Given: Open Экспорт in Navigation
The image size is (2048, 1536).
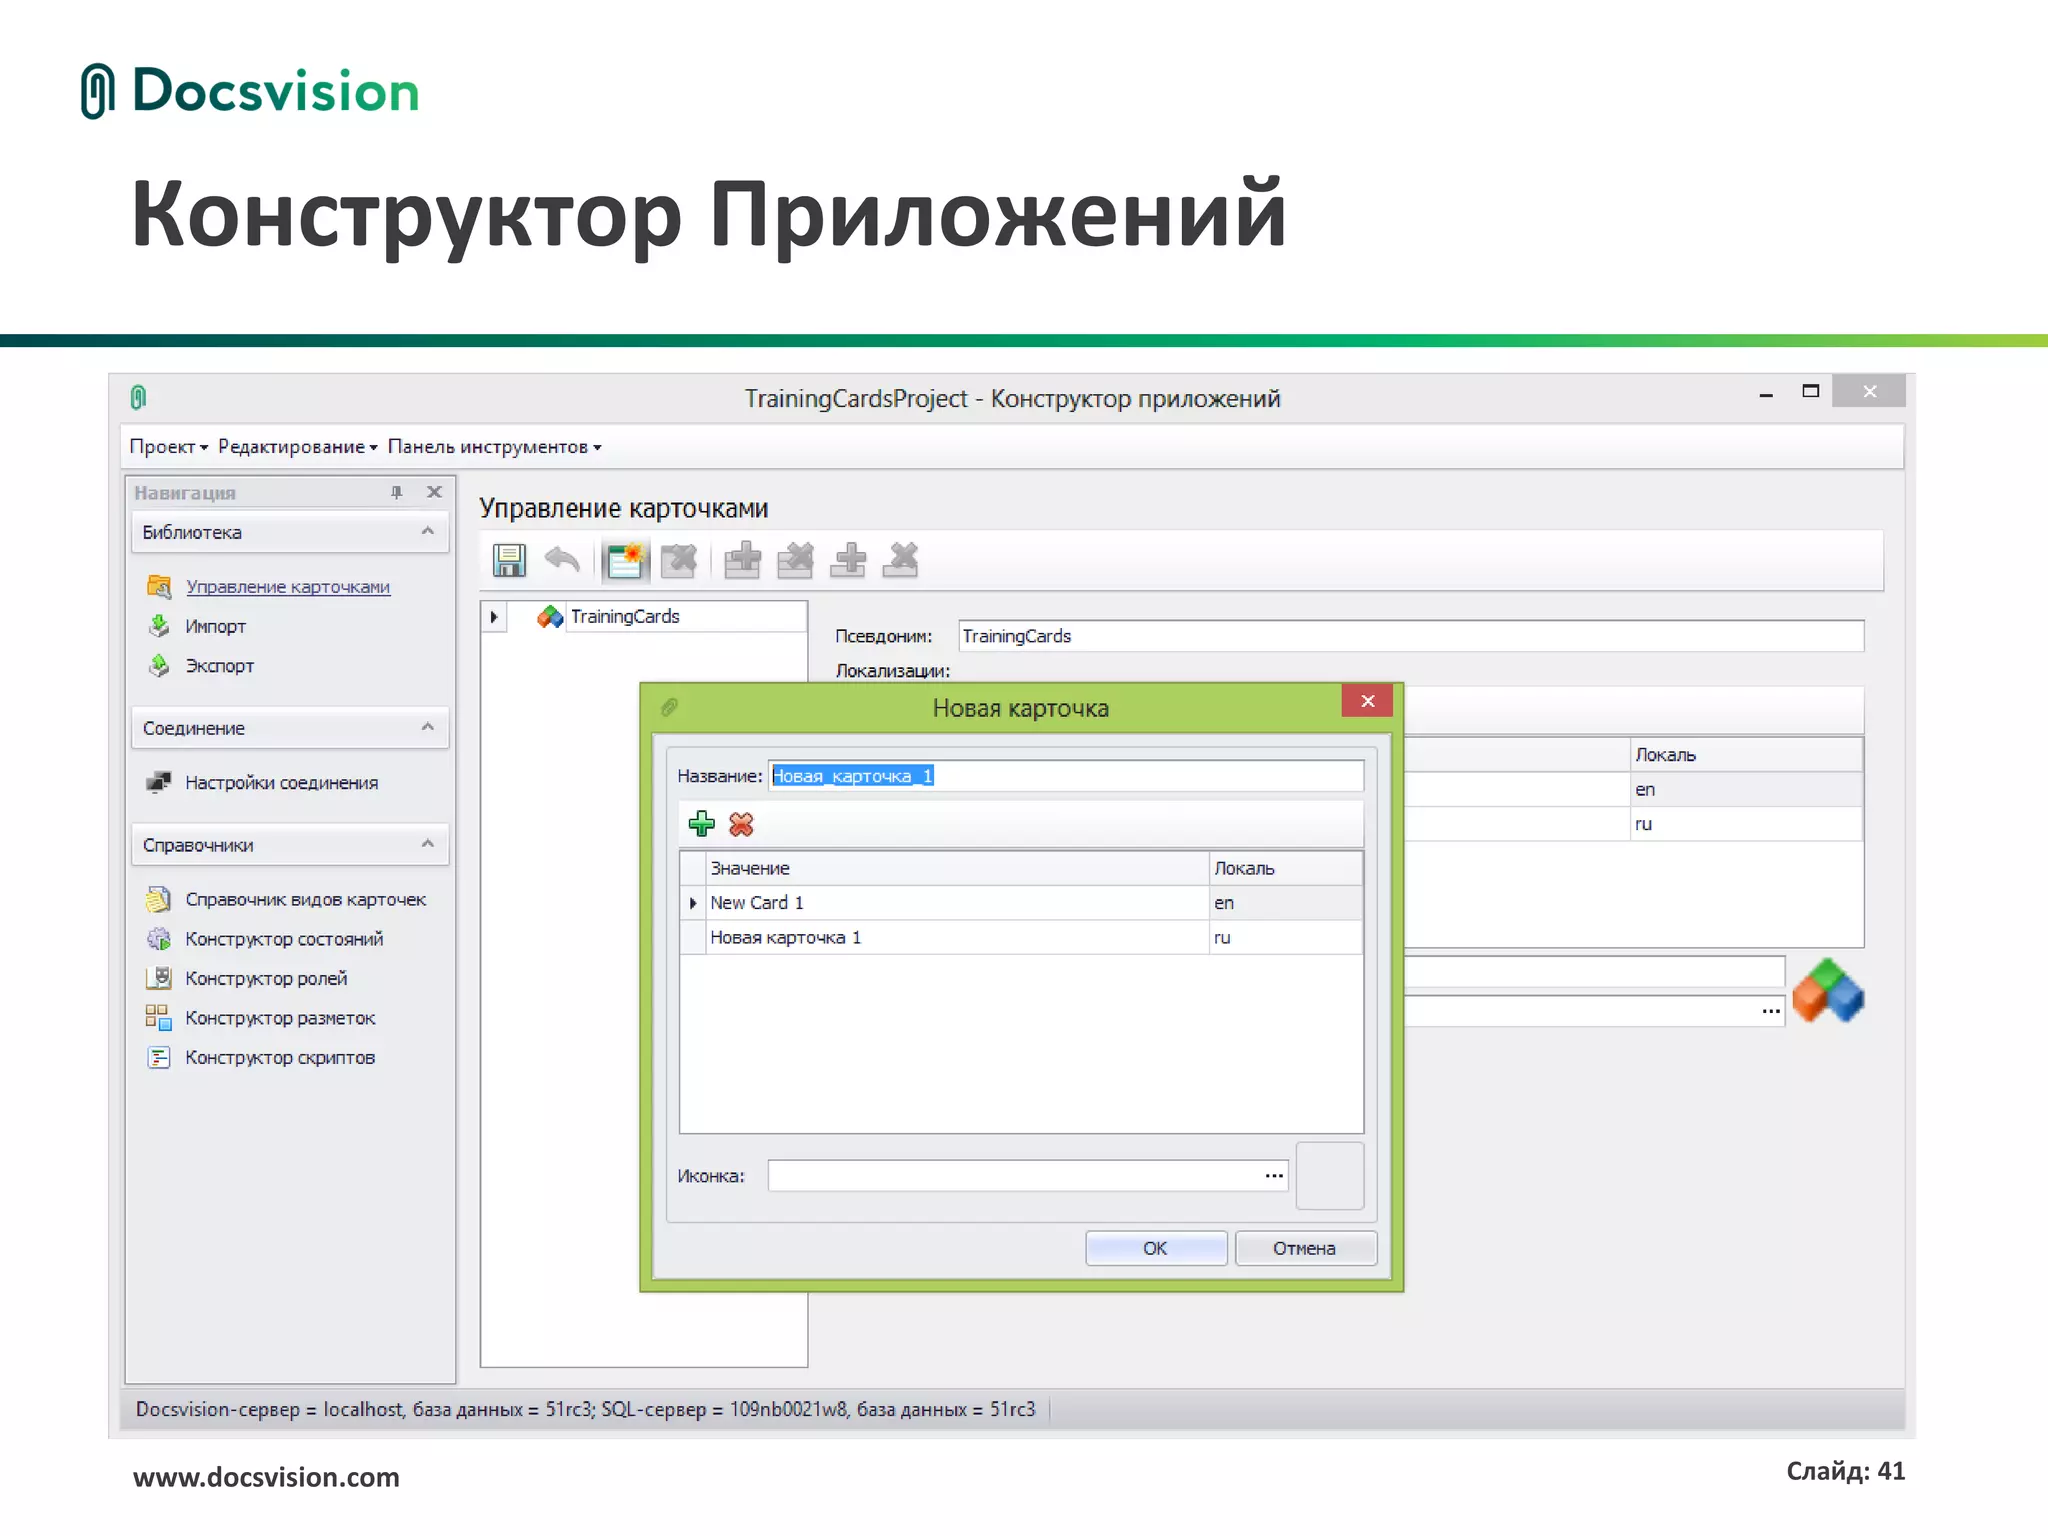Looking at the screenshot, I should tap(219, 666).
